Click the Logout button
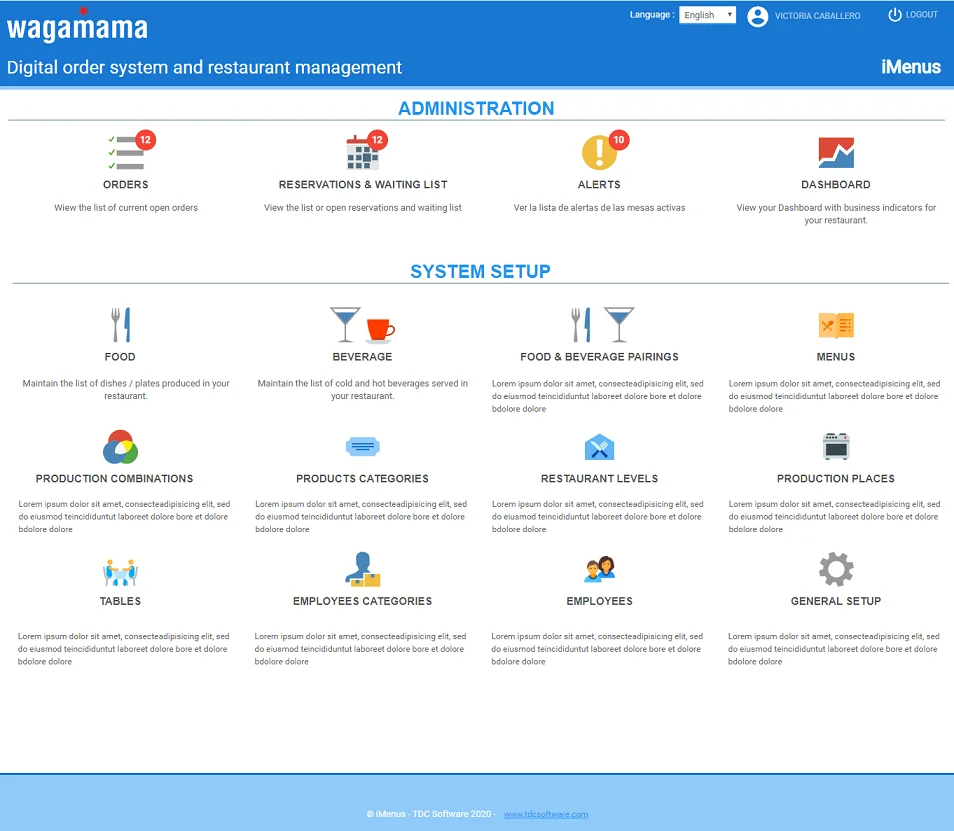Viewport: 954px width, 831px height. pyautogui.click(x=912, y=15)
